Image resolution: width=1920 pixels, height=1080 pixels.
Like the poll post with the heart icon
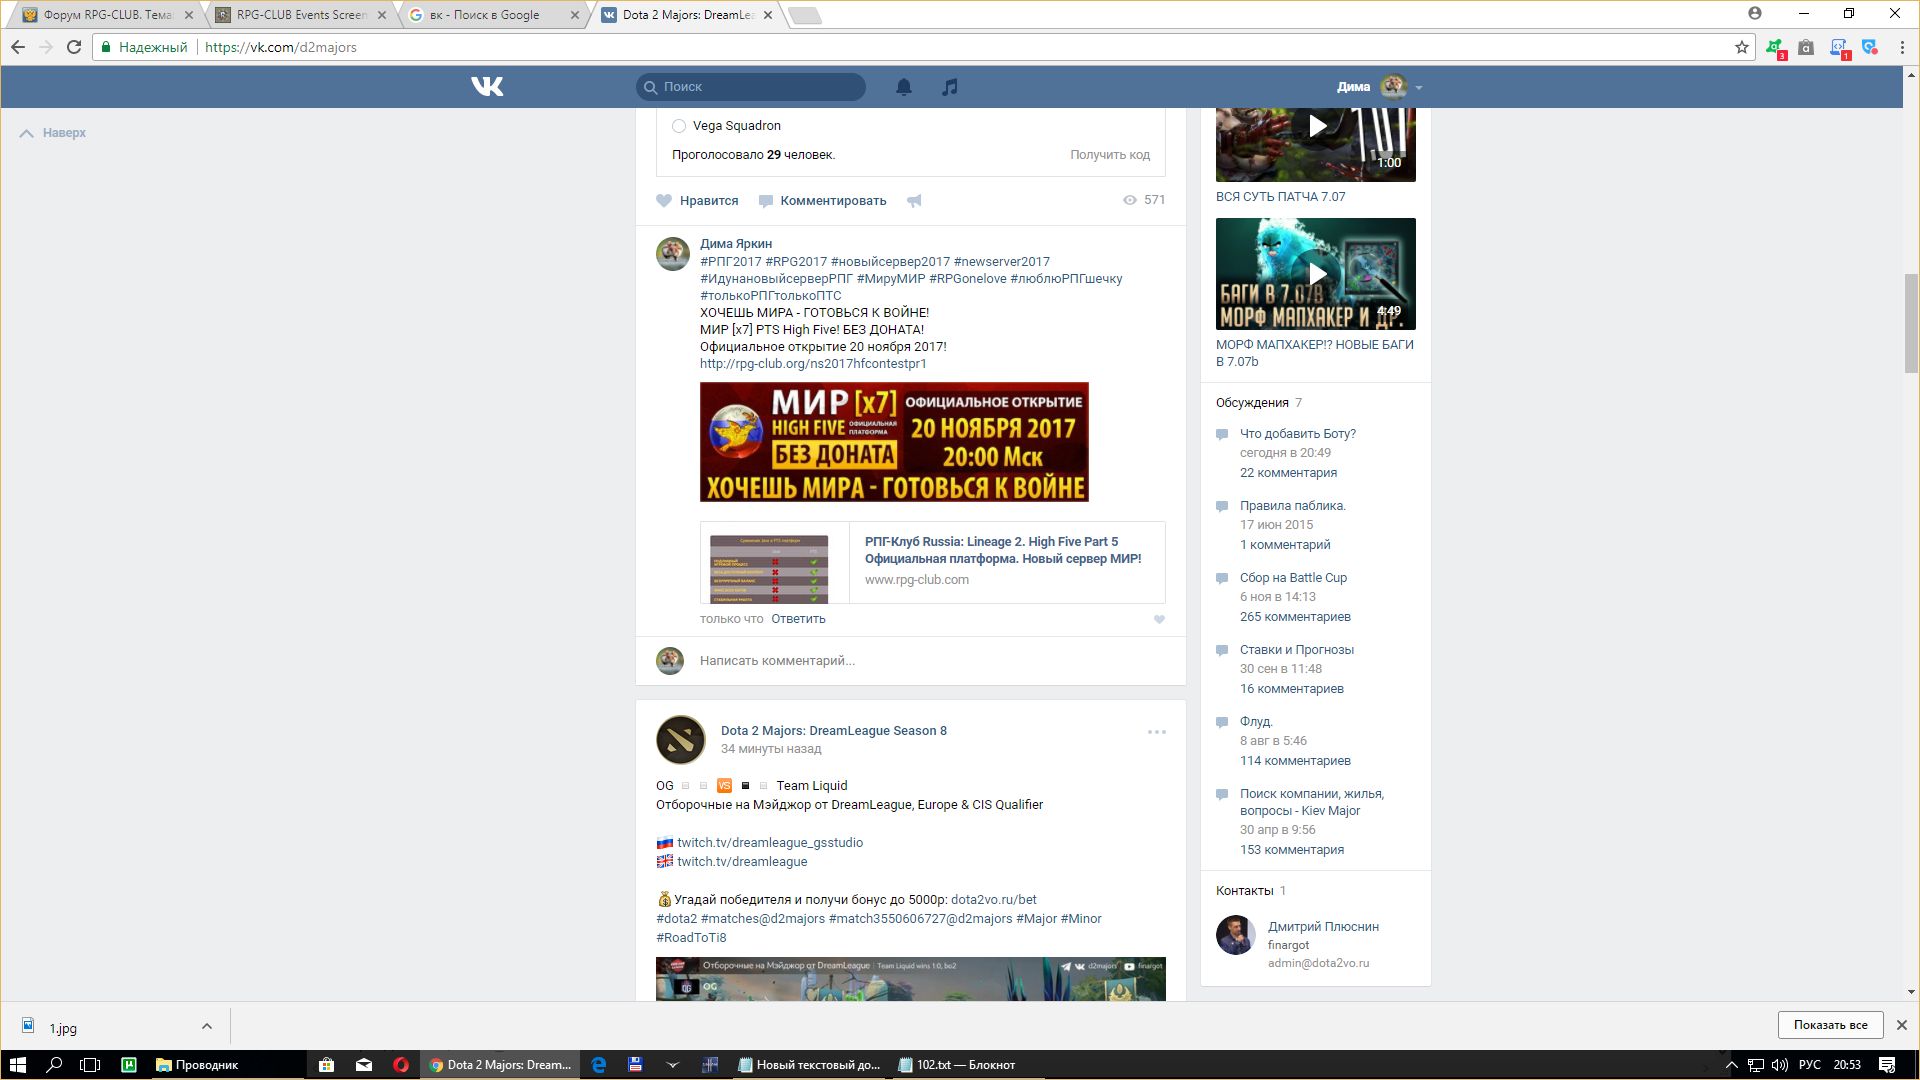[664, 200]
